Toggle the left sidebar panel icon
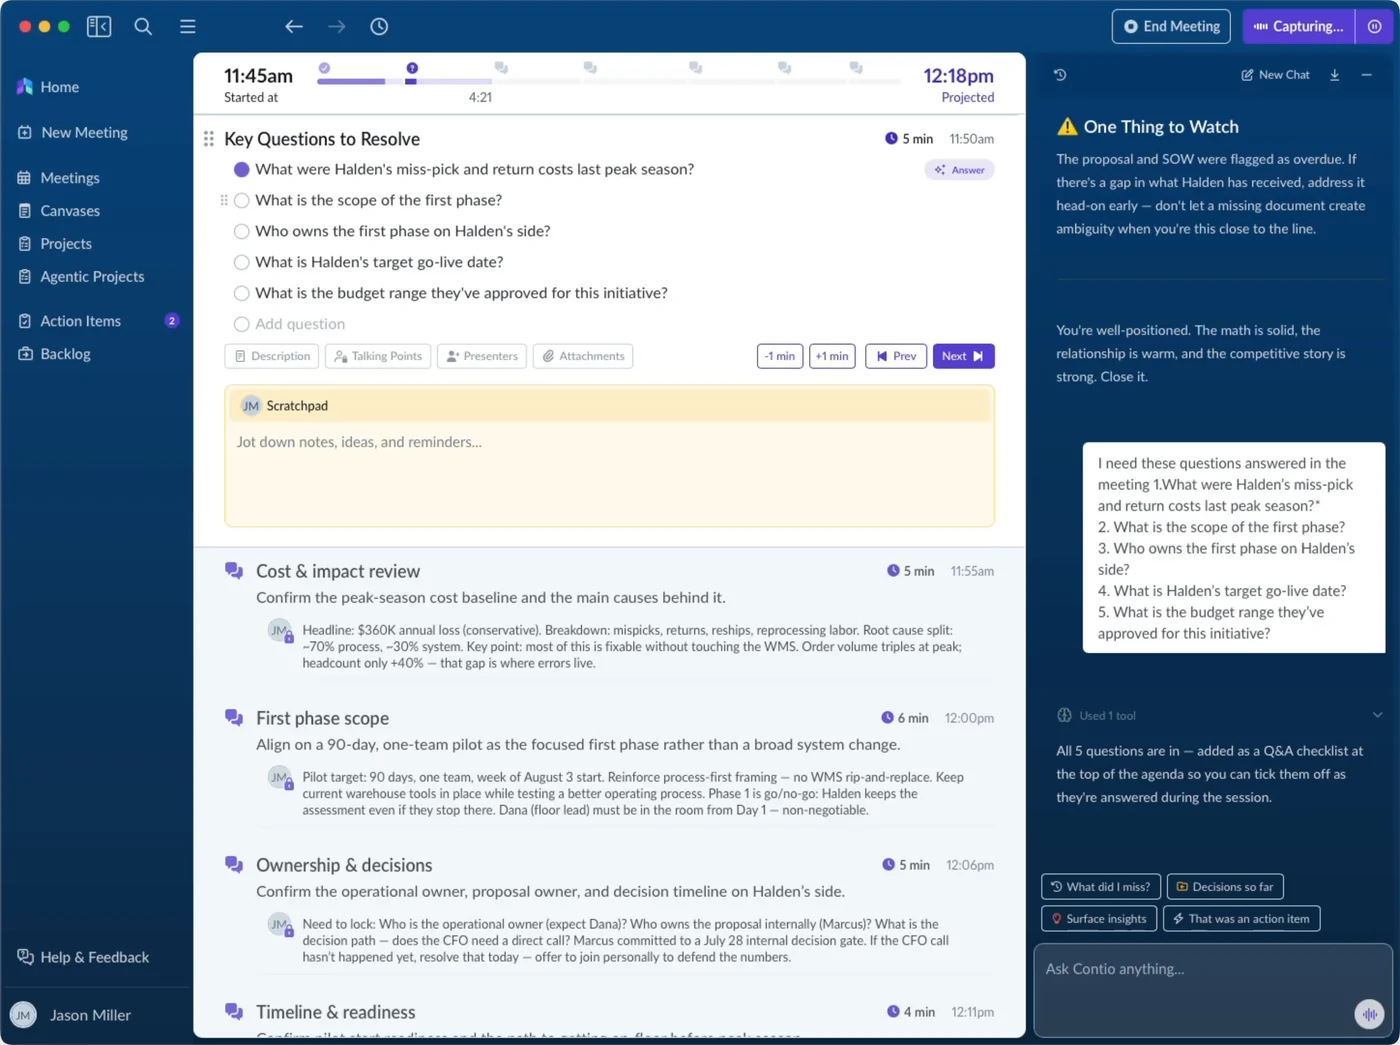Viewport: 1400px width, 1045px height. click(x=99, y=27)
